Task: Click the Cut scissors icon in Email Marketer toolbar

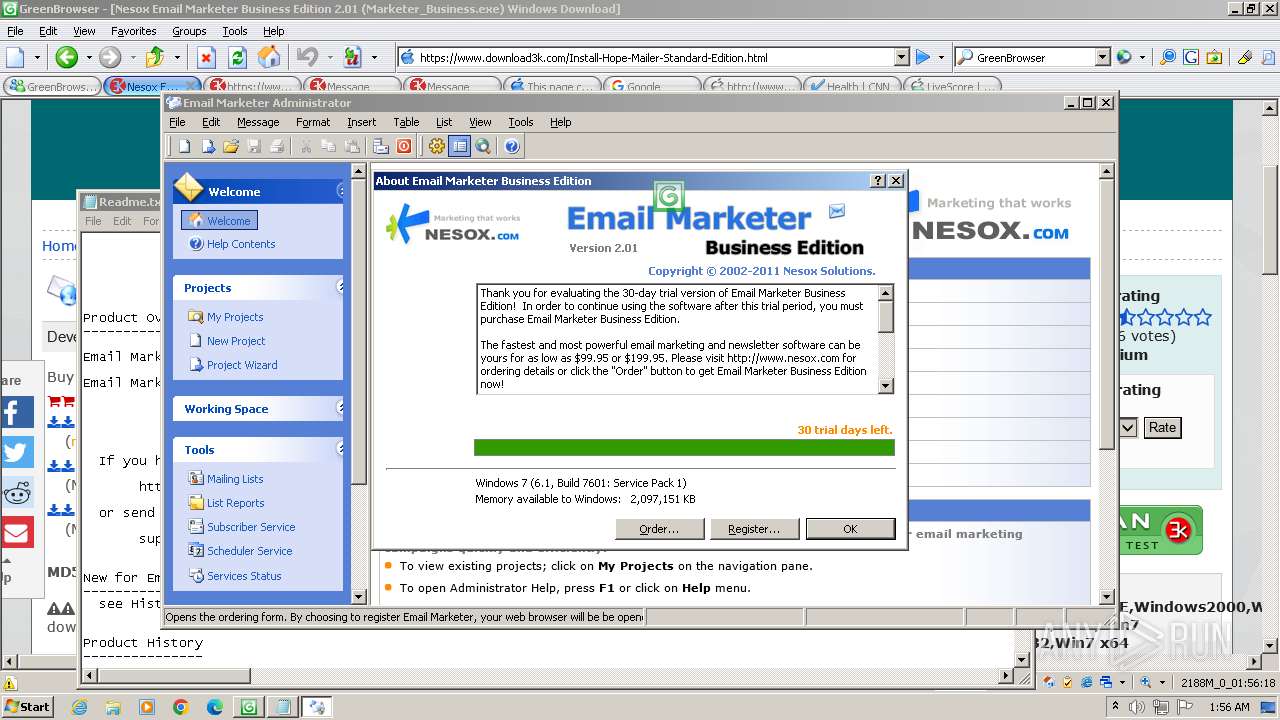Action: click(306, 146)
